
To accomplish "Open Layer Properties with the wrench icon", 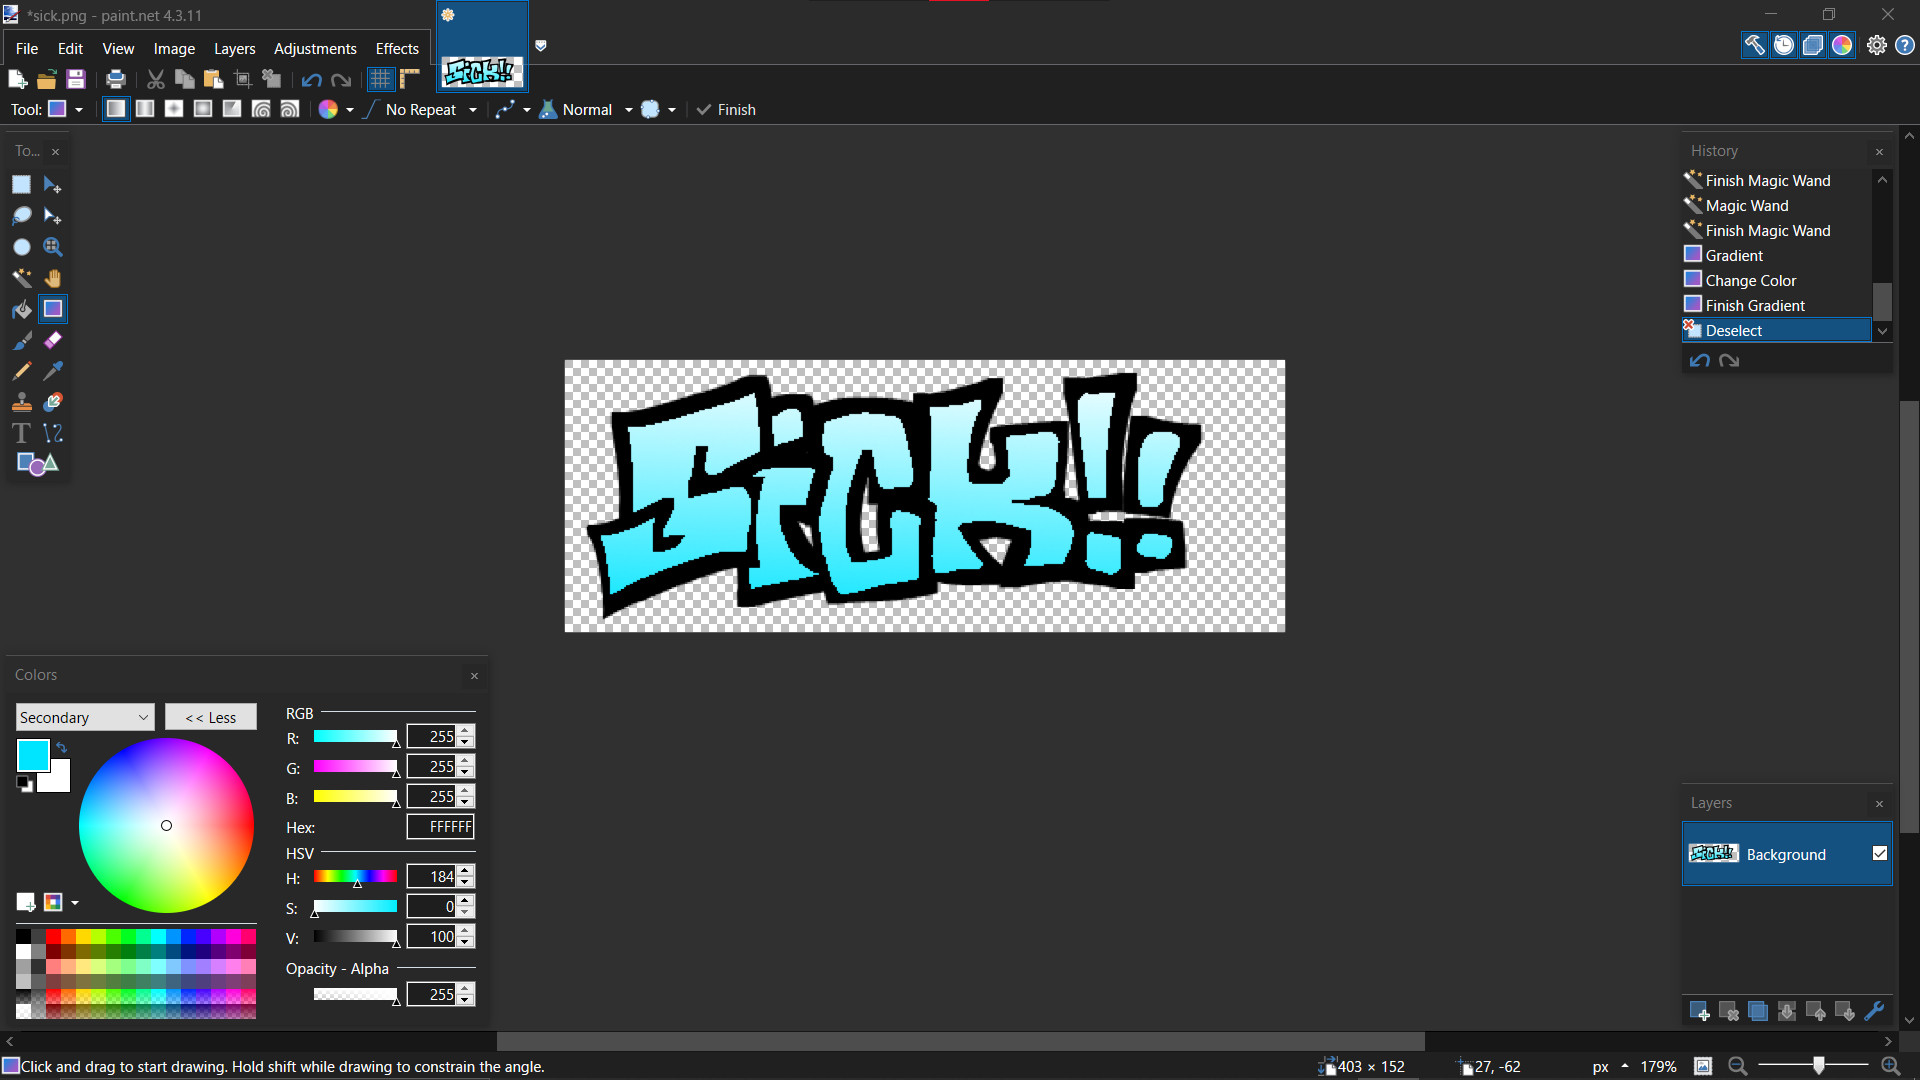I will [x=1875, y=1011].
